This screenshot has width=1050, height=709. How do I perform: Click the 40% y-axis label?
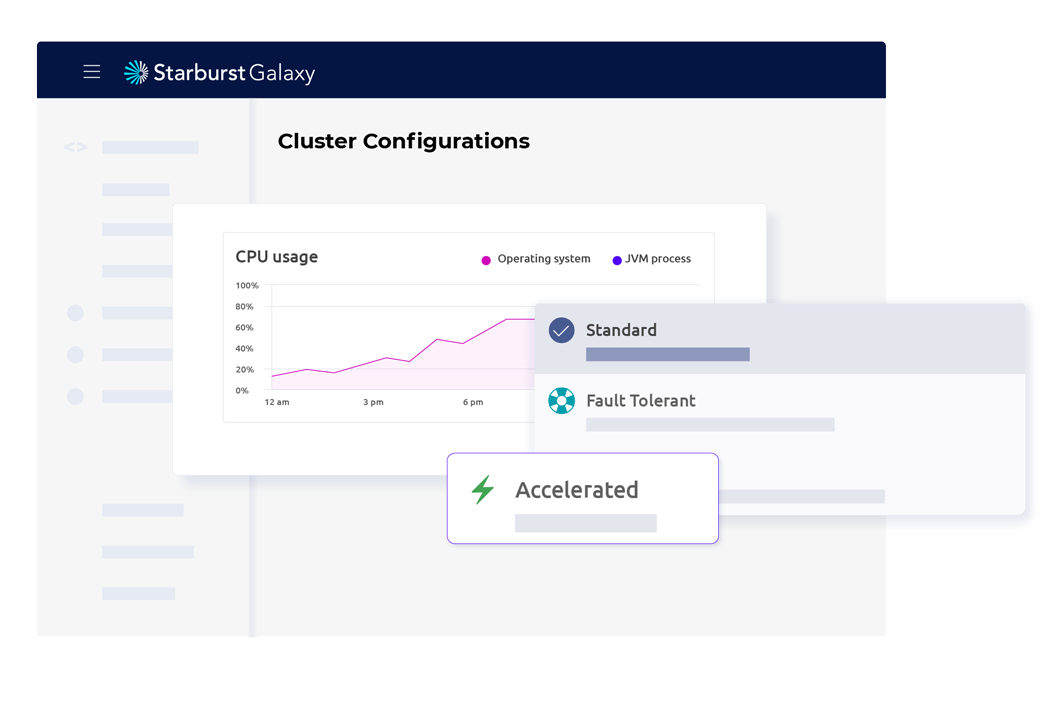[244, 348]
